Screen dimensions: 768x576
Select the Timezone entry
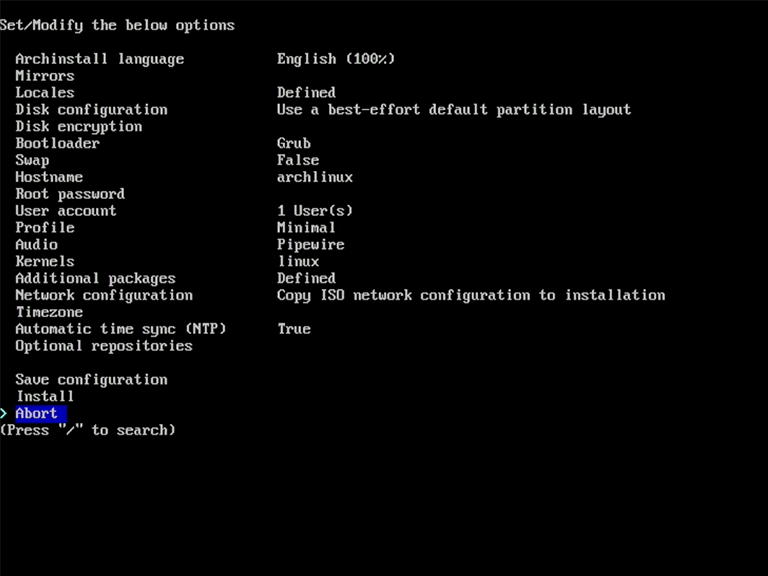point(49,312)
